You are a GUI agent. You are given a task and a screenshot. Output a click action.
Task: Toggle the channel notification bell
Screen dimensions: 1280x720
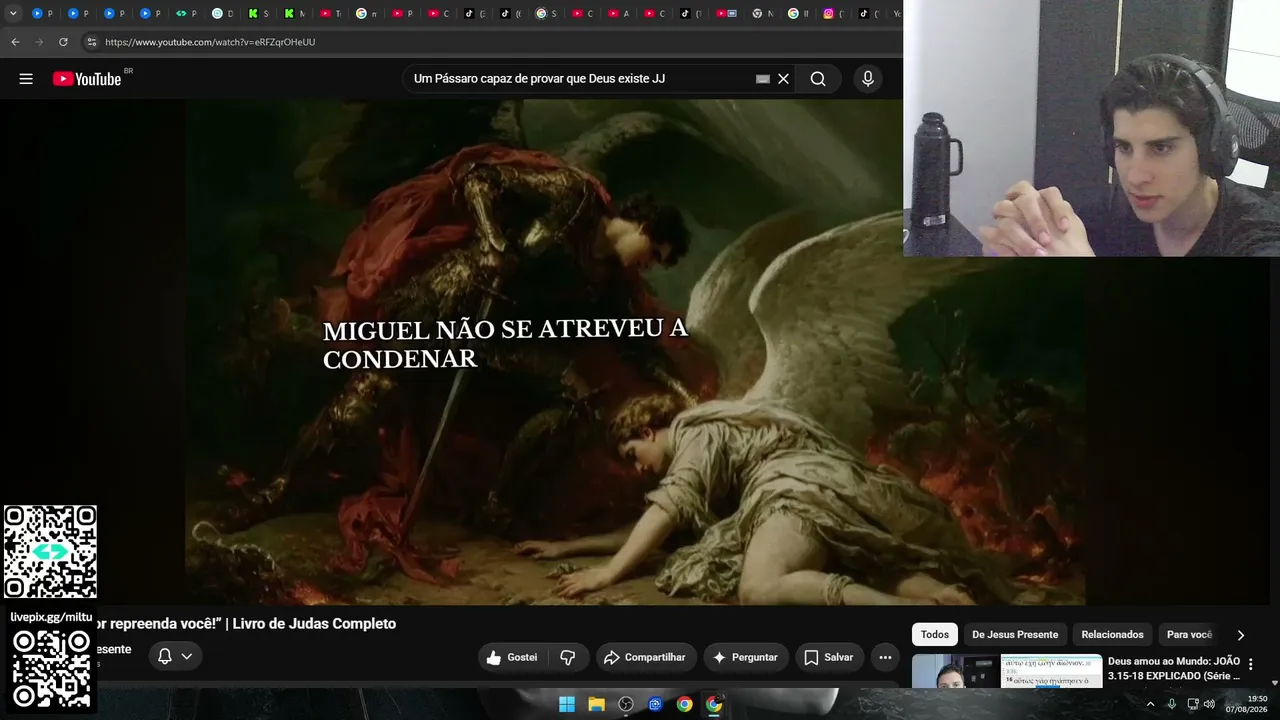[x=165, y=656]
